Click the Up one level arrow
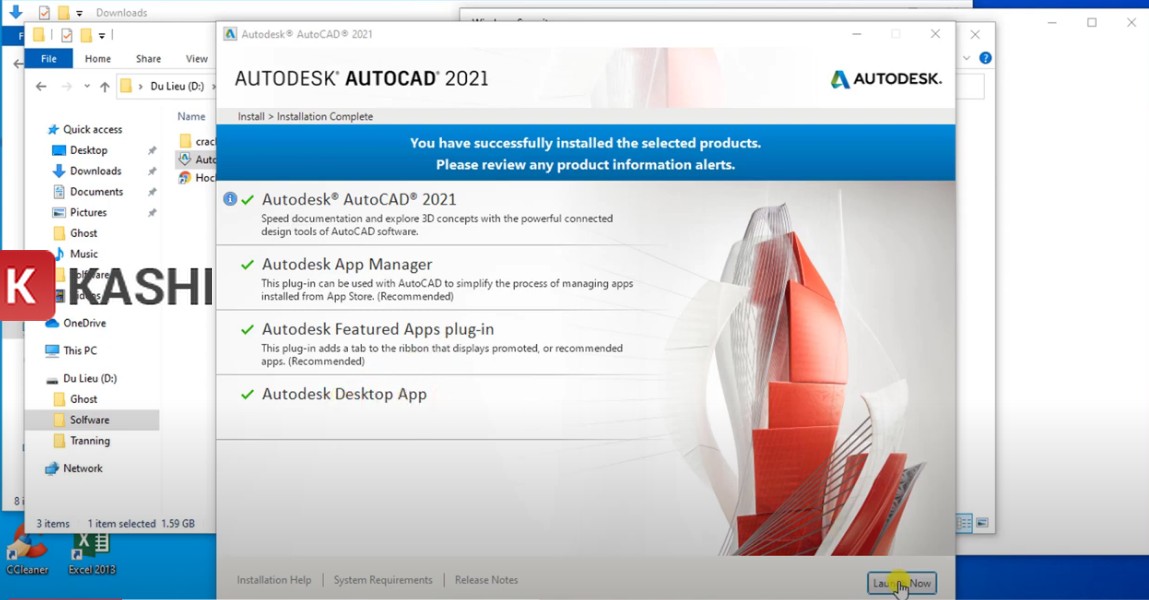 pos(104,87)
